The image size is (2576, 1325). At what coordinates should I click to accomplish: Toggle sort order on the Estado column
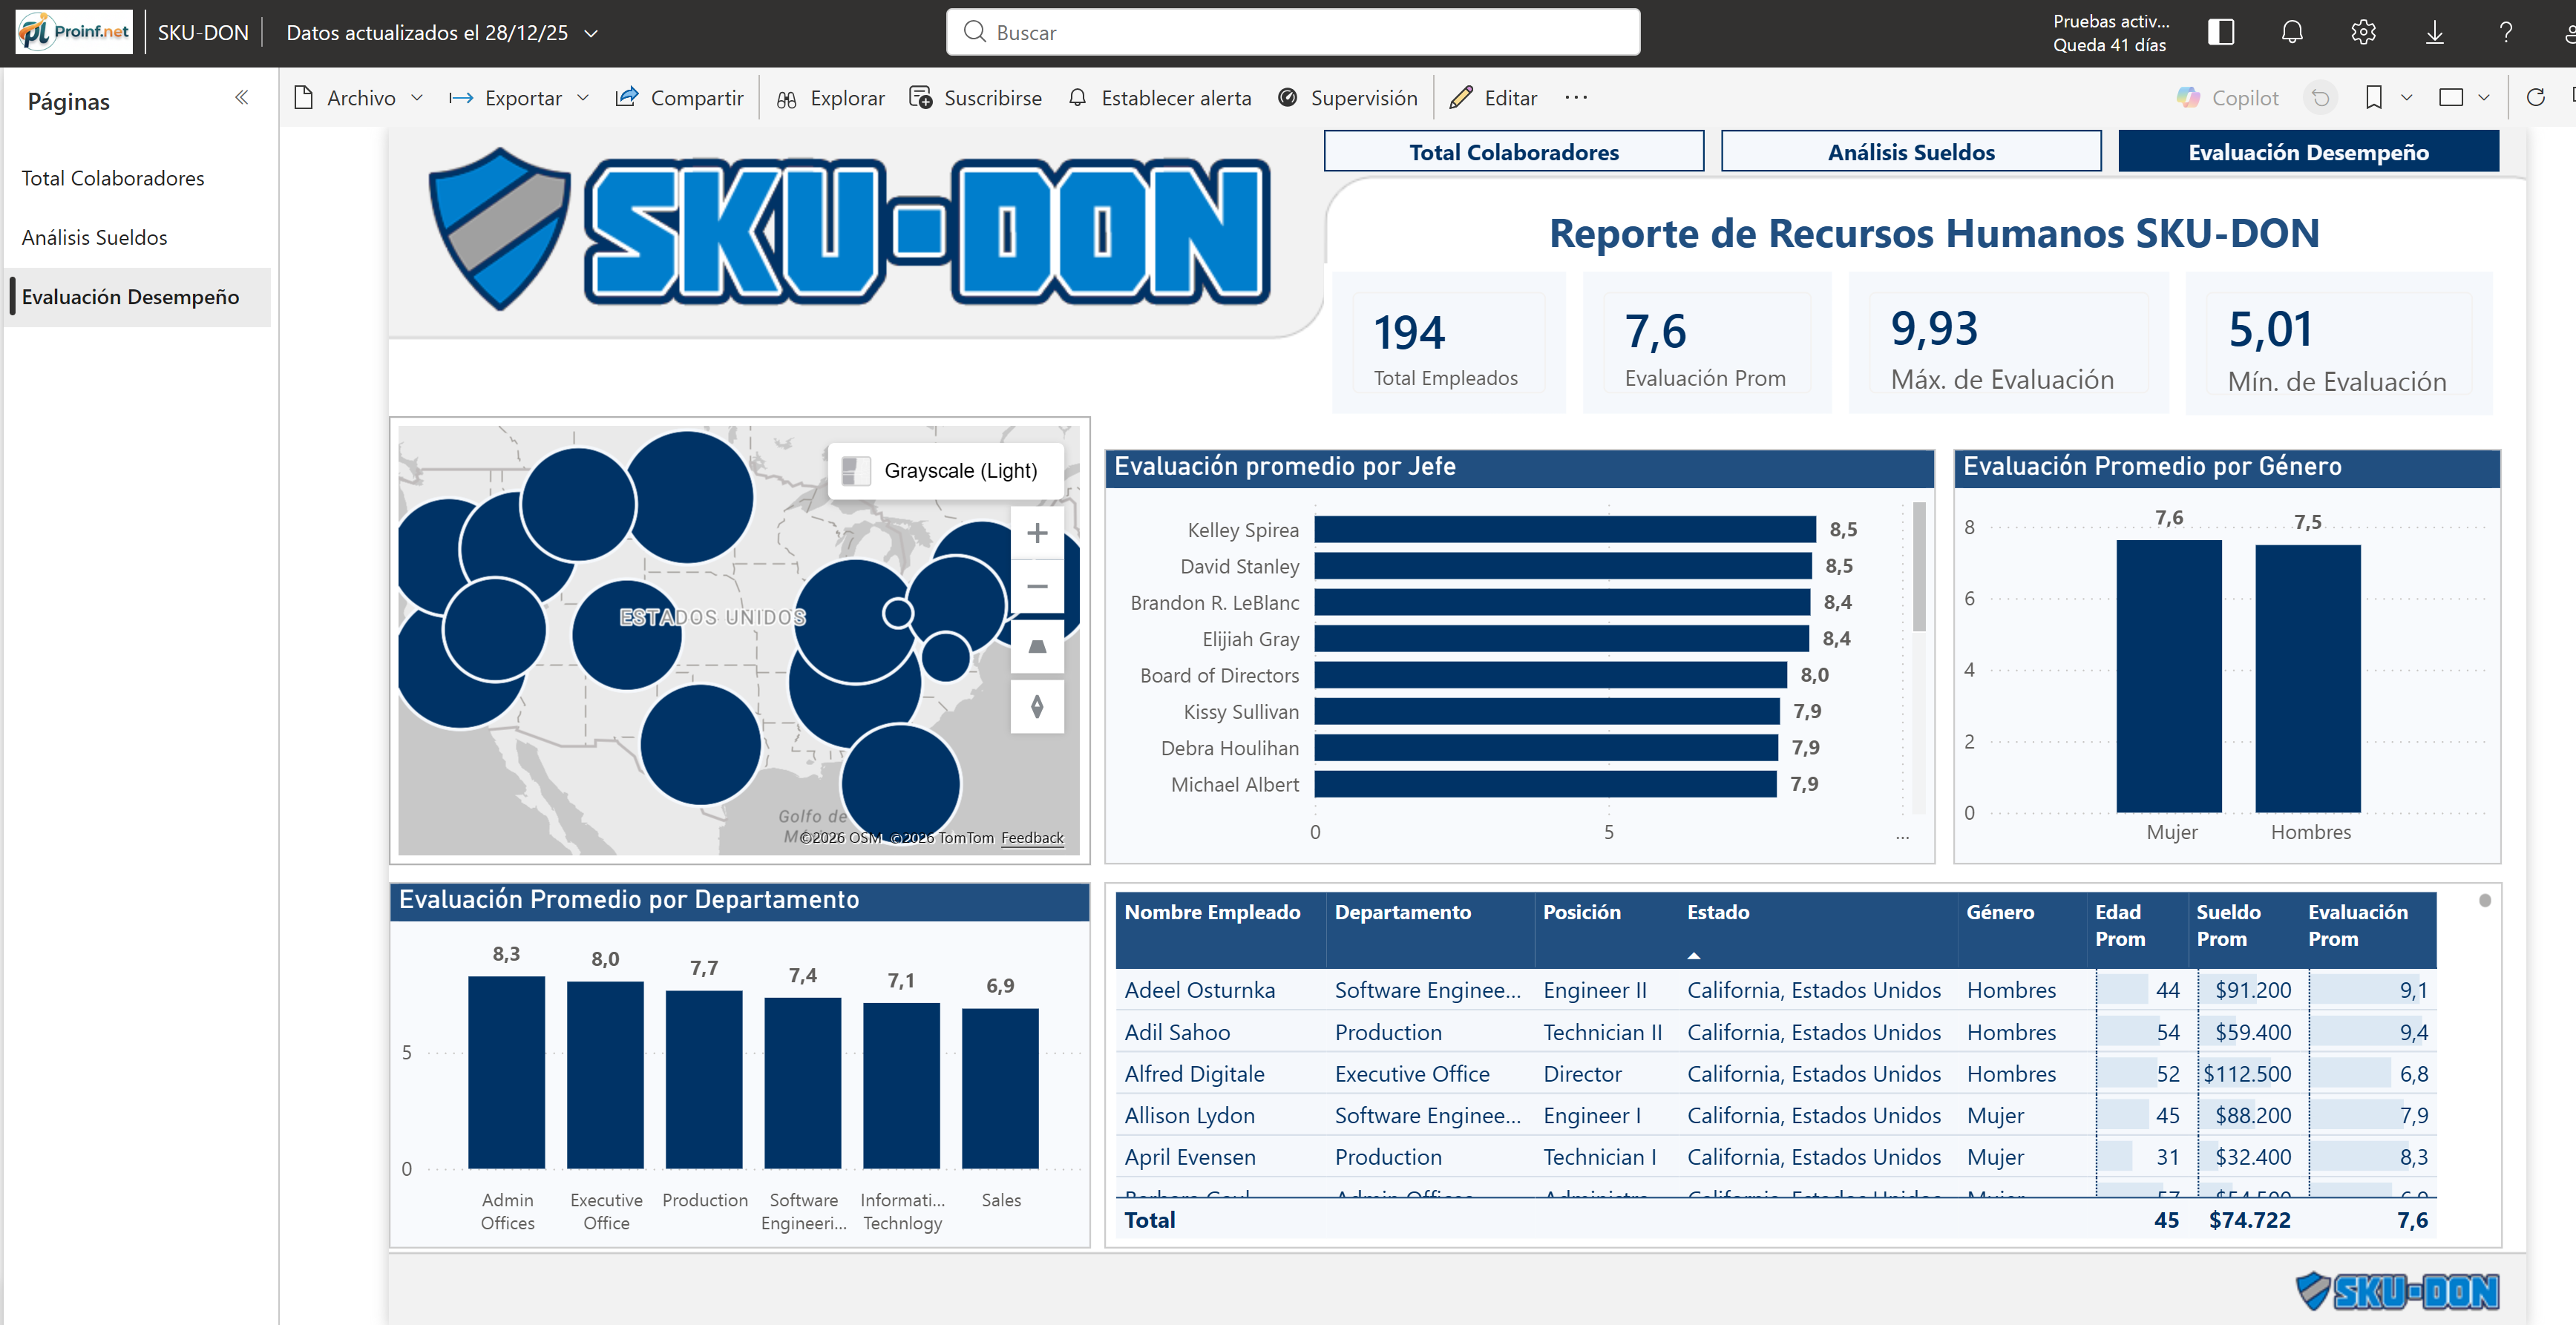pyautogui.click(x=1719, y=912)
